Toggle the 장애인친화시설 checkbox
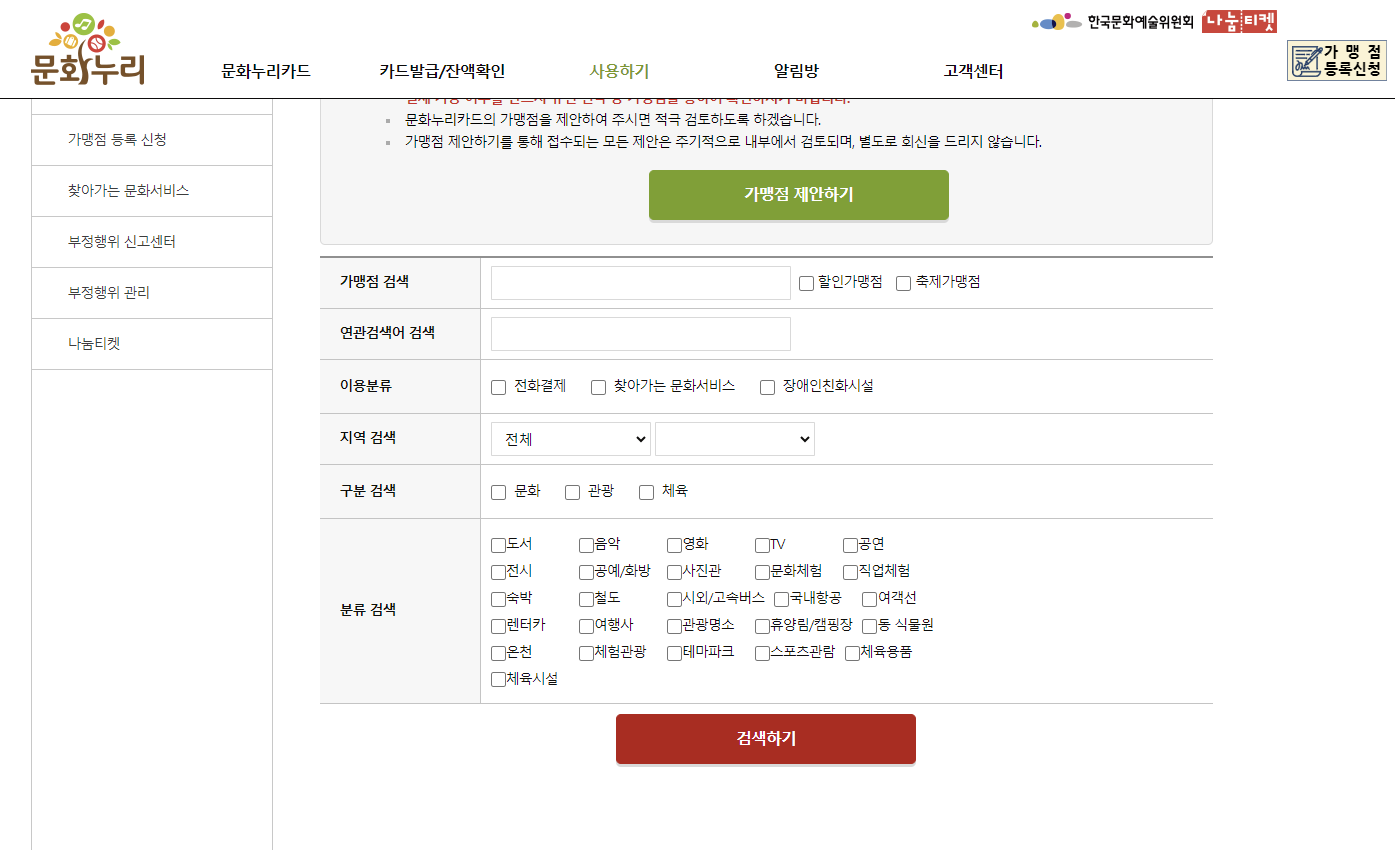 point(768,388)
